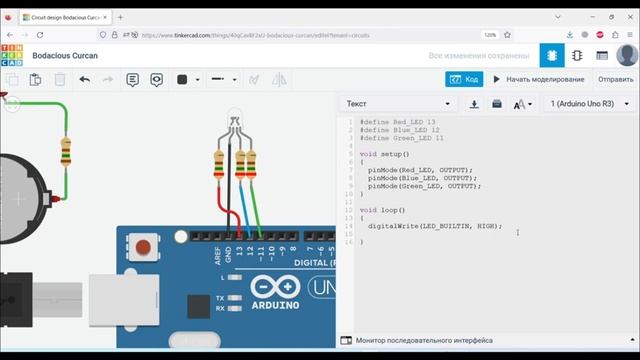The image size is (640, 360).
Task: Click Начать моделирование to start simulation
Action: 539,79
